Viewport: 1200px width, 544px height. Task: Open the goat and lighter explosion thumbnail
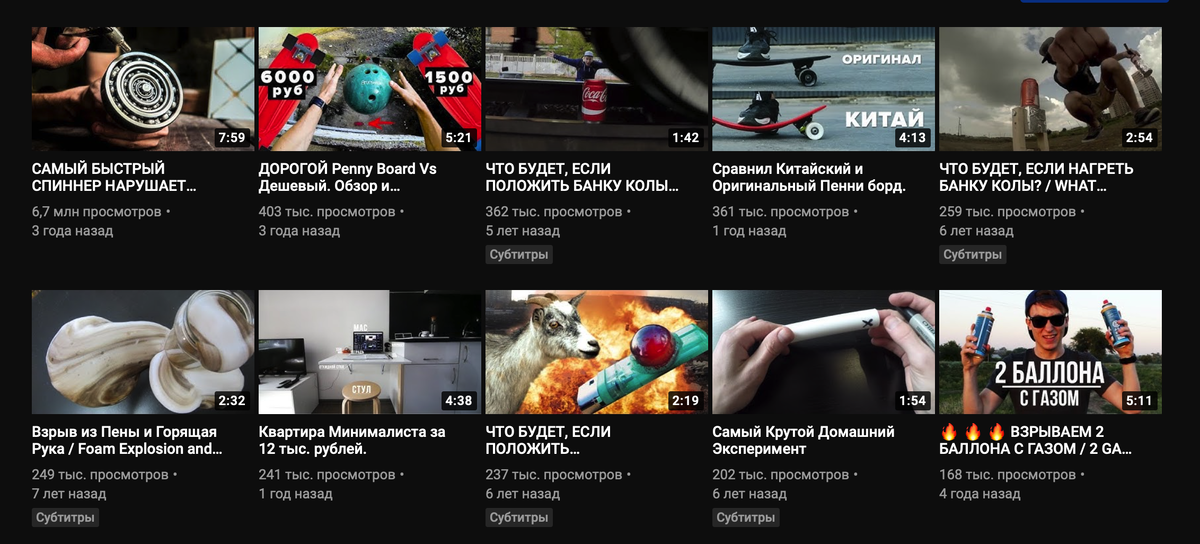597,352
